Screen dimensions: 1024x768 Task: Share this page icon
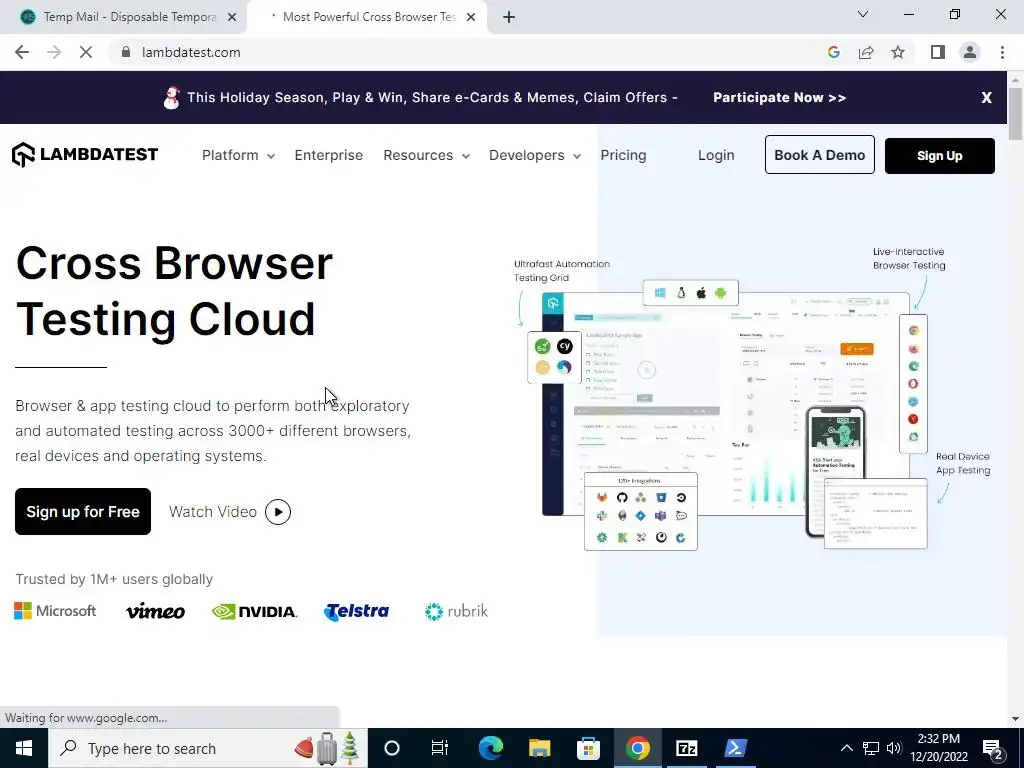[x=866, y=52]
